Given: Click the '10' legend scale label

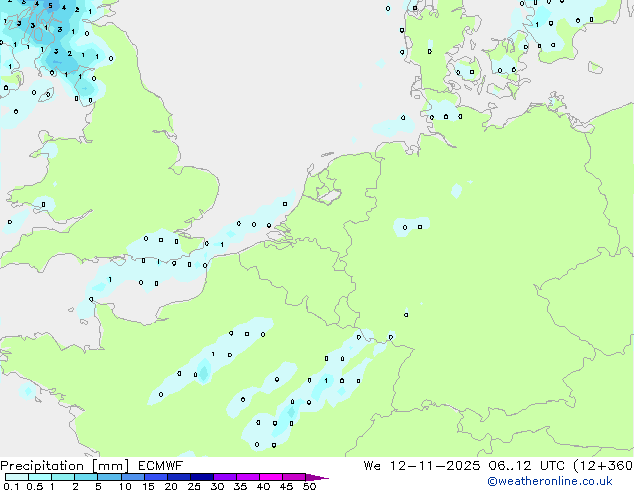Looking at the screenshot, I should point(124,486).
